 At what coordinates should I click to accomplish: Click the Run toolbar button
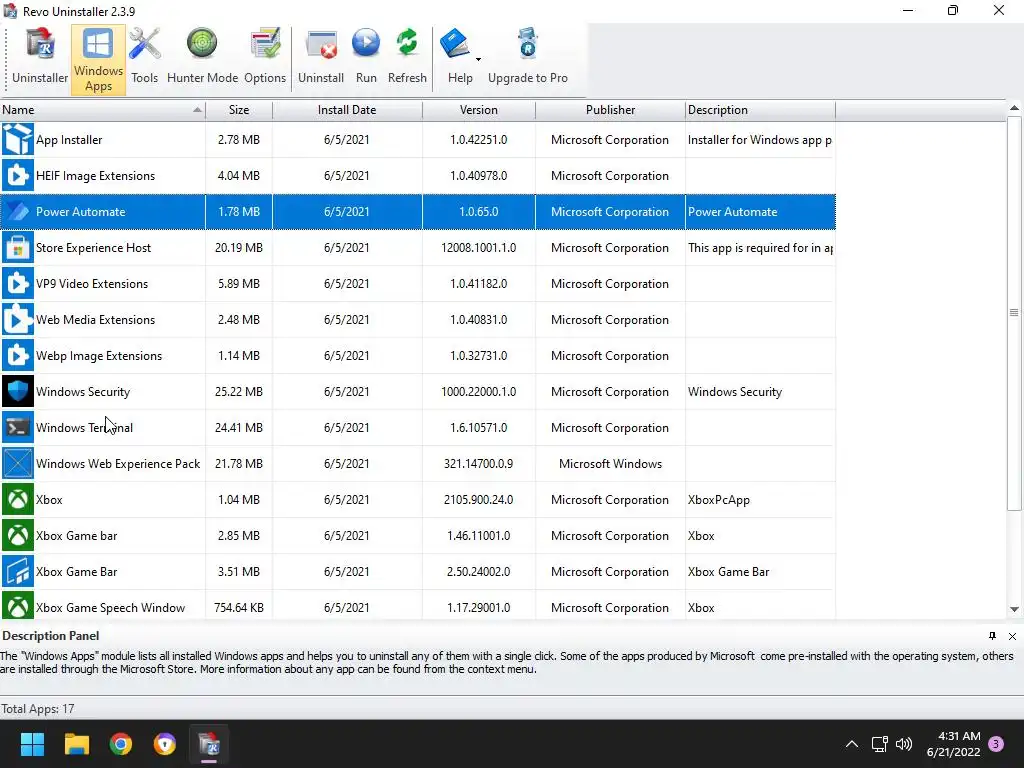(366, 59)
